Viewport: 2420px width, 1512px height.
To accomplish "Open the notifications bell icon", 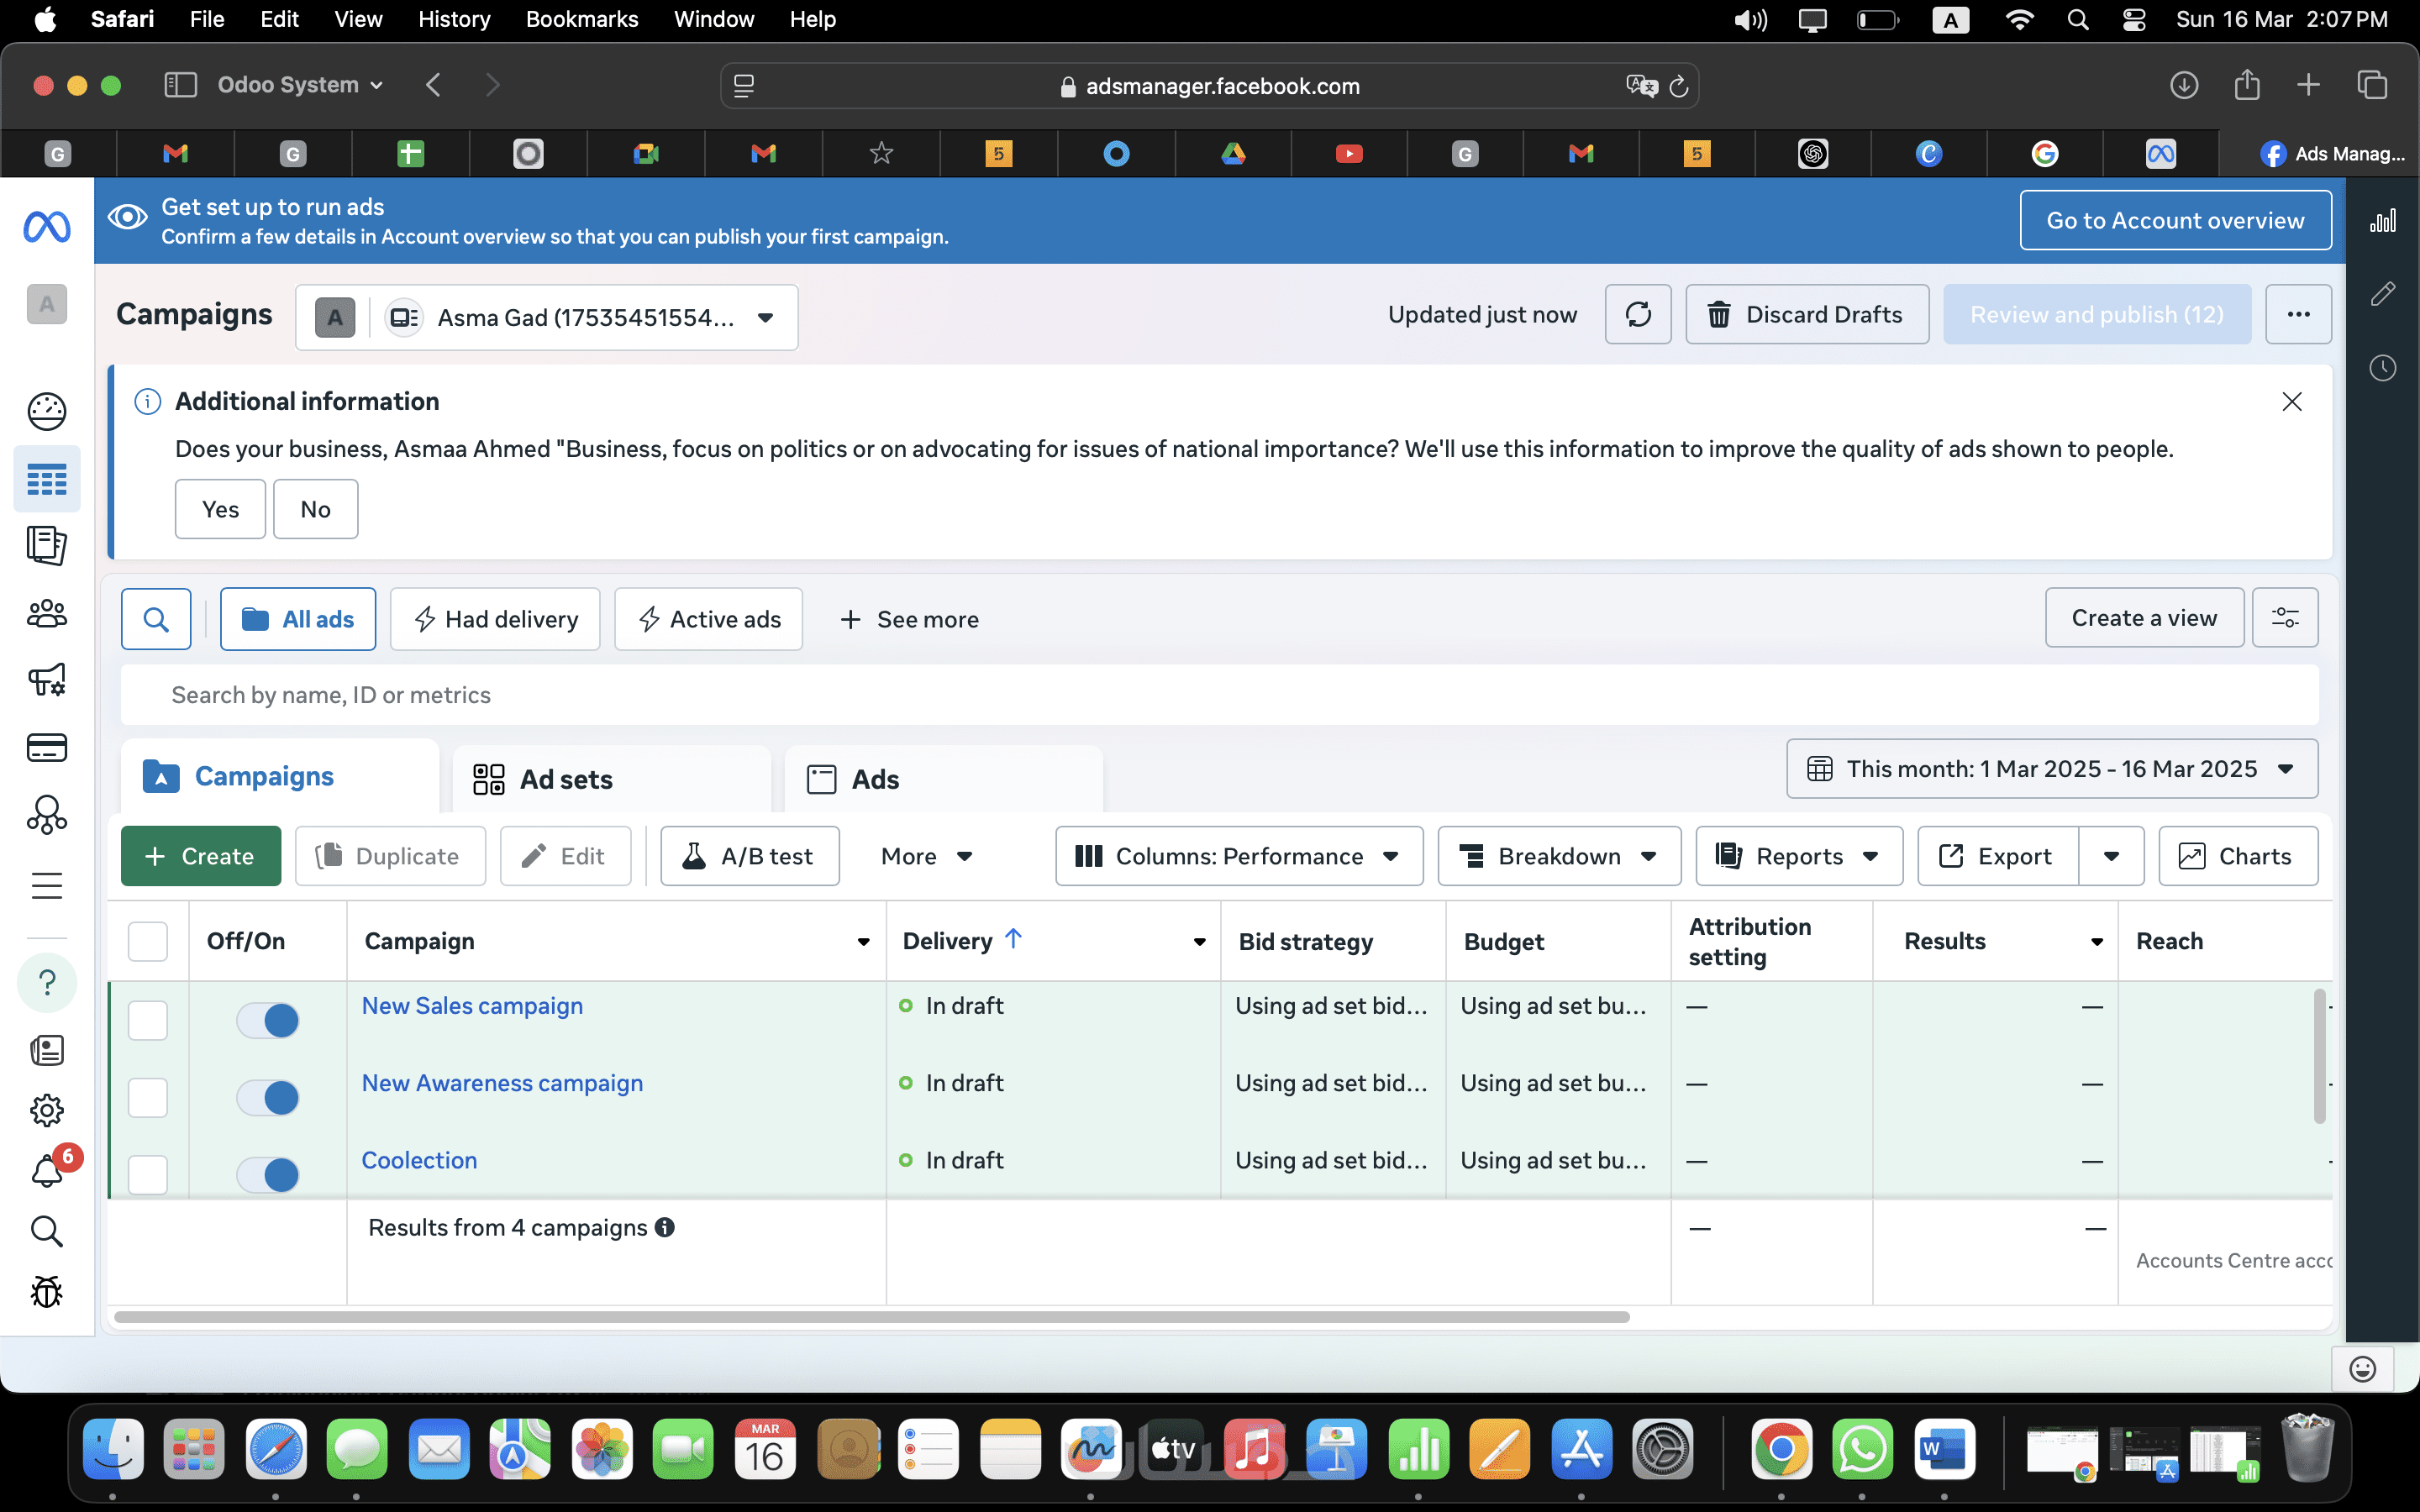I will 47,1170.
